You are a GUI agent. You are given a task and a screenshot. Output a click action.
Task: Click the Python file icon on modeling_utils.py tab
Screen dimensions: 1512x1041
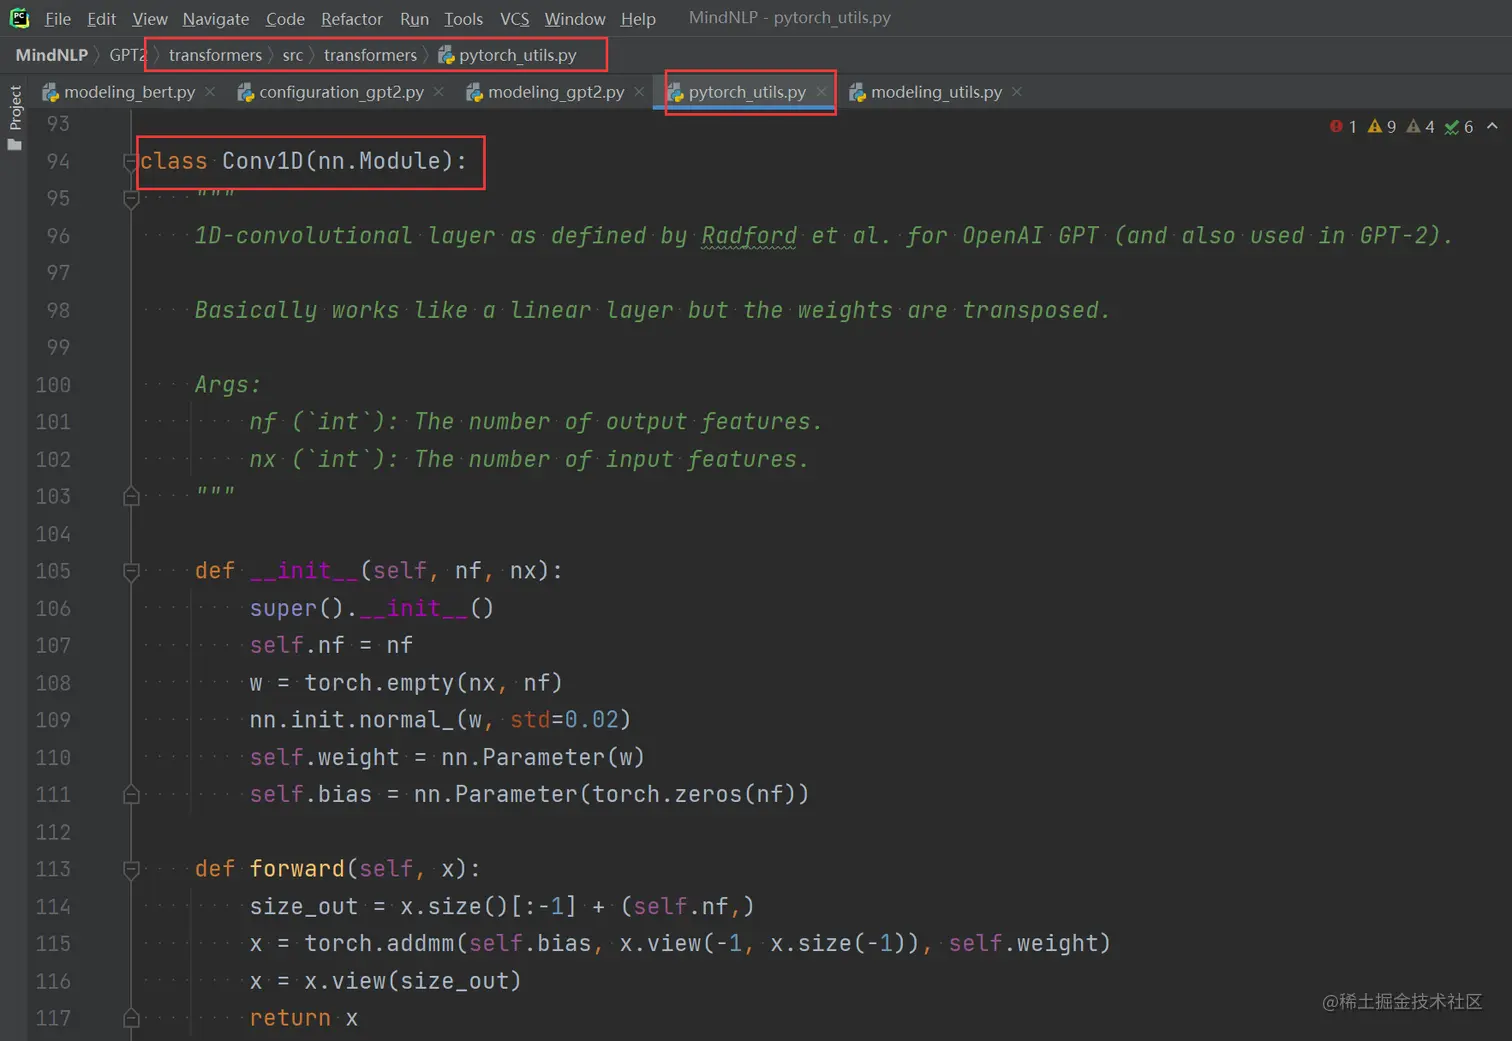click(857, 92)
